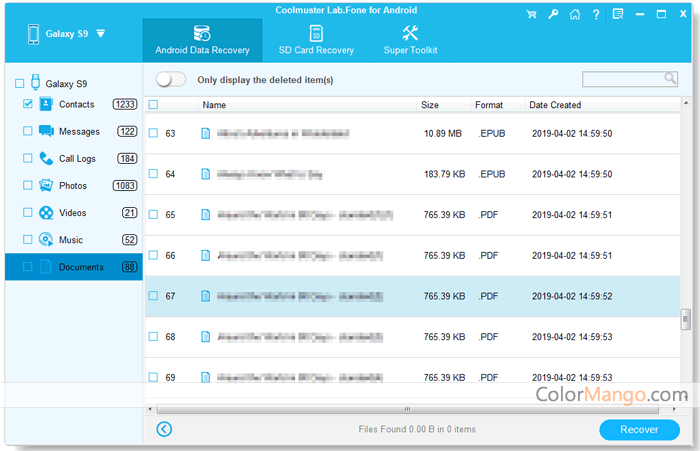Go to the home page icon

(574, 15)
